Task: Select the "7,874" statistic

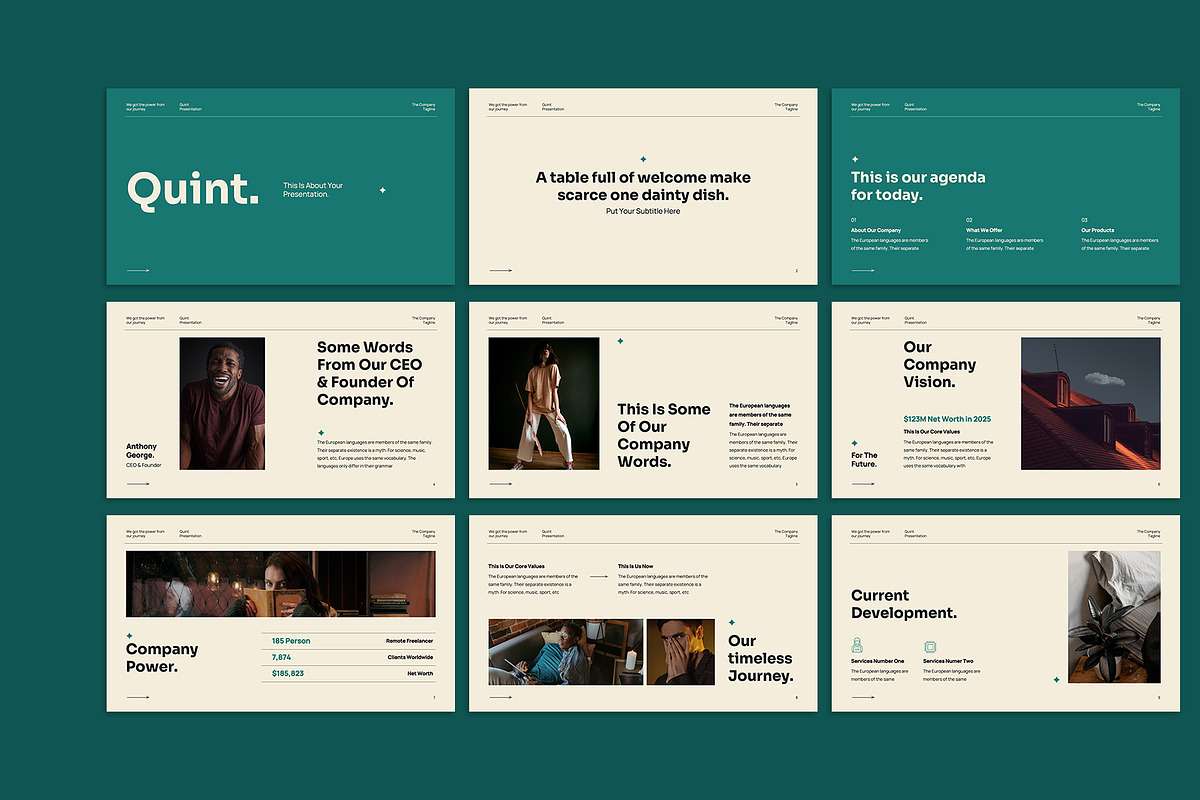Action: [x=281, y=657]
